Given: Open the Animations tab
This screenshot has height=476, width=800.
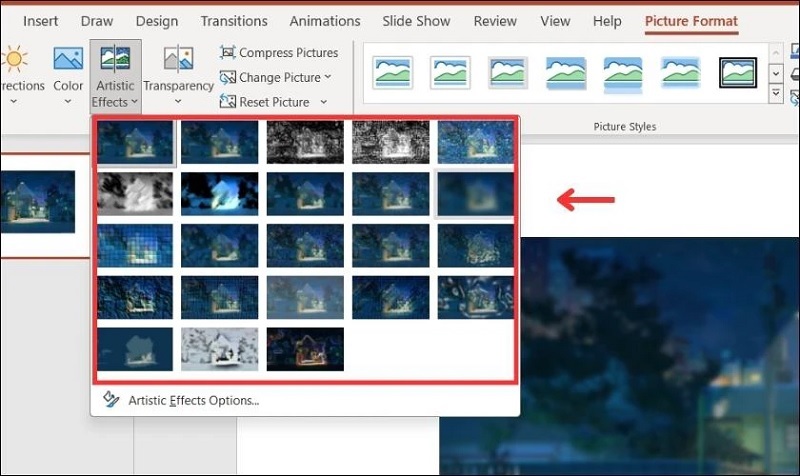Looking at the screenshot, I should (x=324, y=21).
